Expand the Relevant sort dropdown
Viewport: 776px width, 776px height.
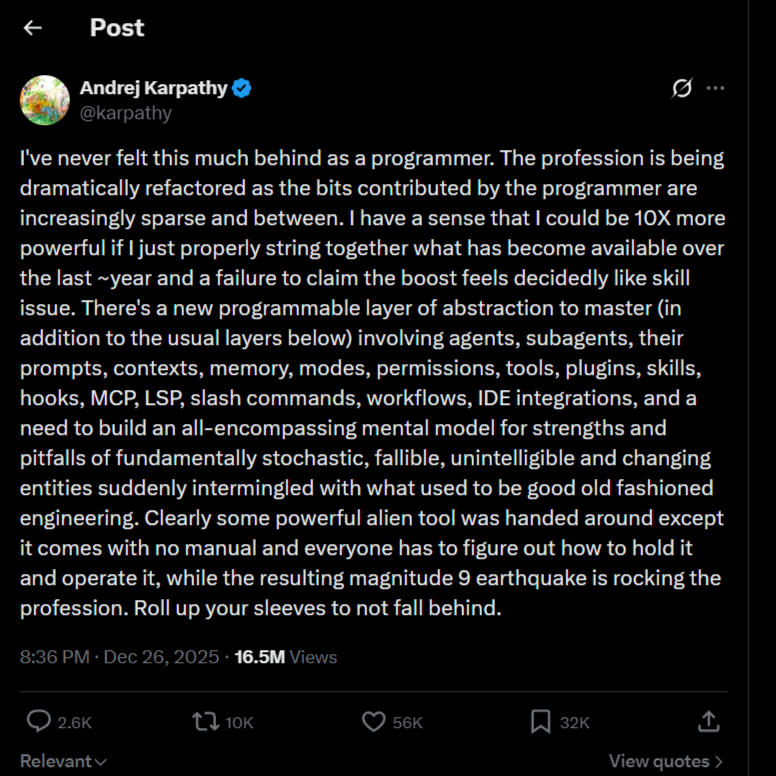click(63, 762)
